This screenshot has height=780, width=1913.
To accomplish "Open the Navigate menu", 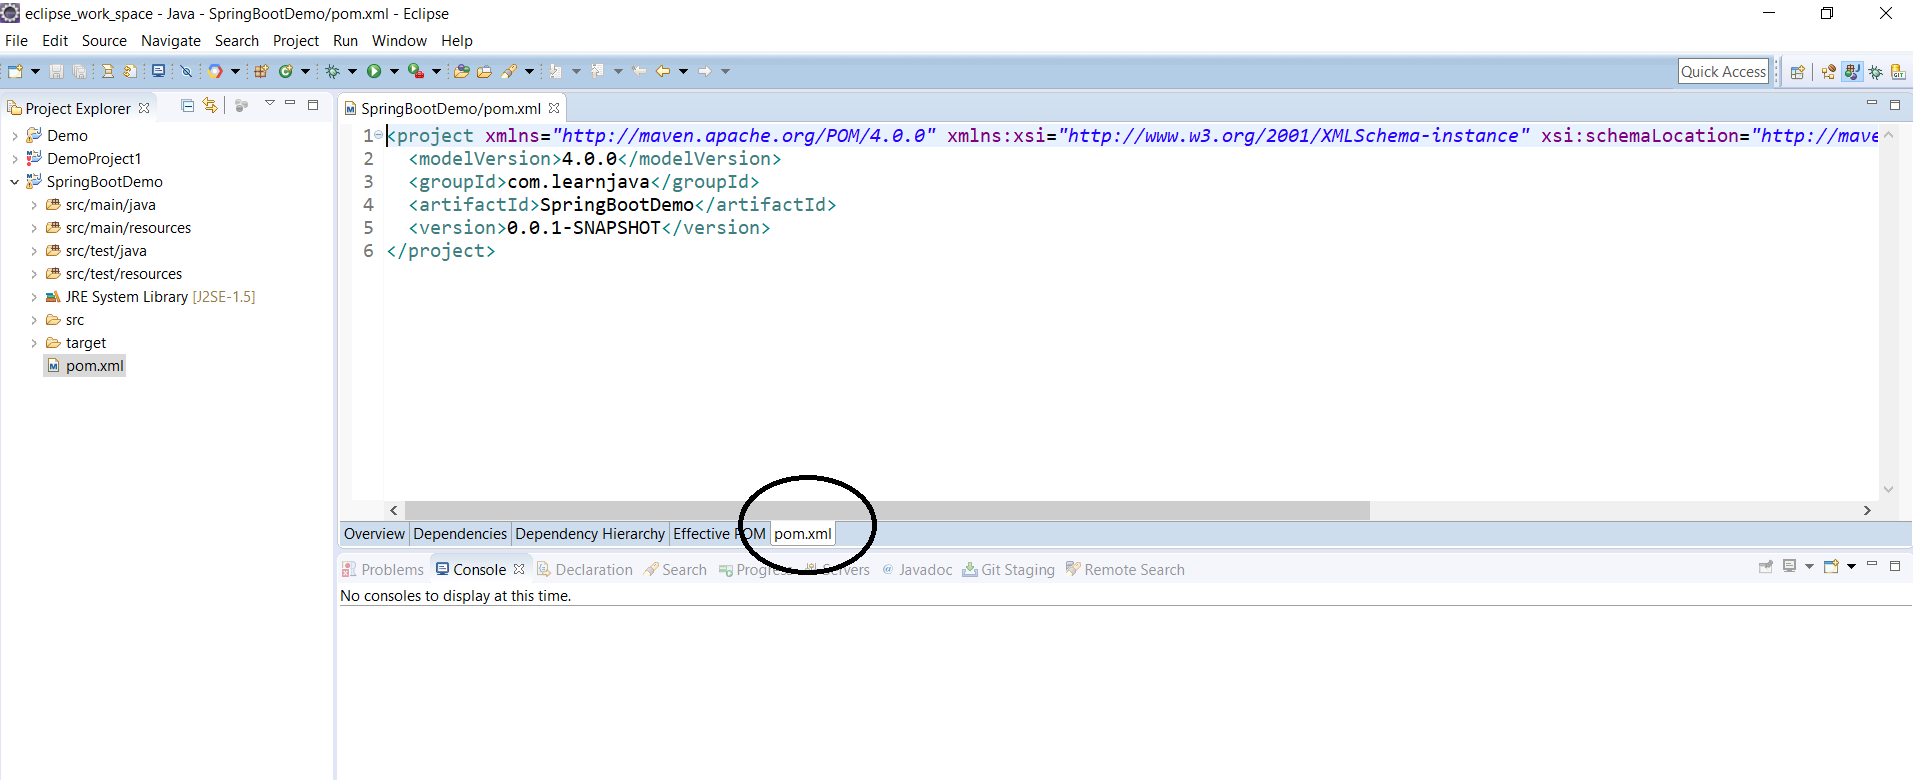I will tap(171, 41).
